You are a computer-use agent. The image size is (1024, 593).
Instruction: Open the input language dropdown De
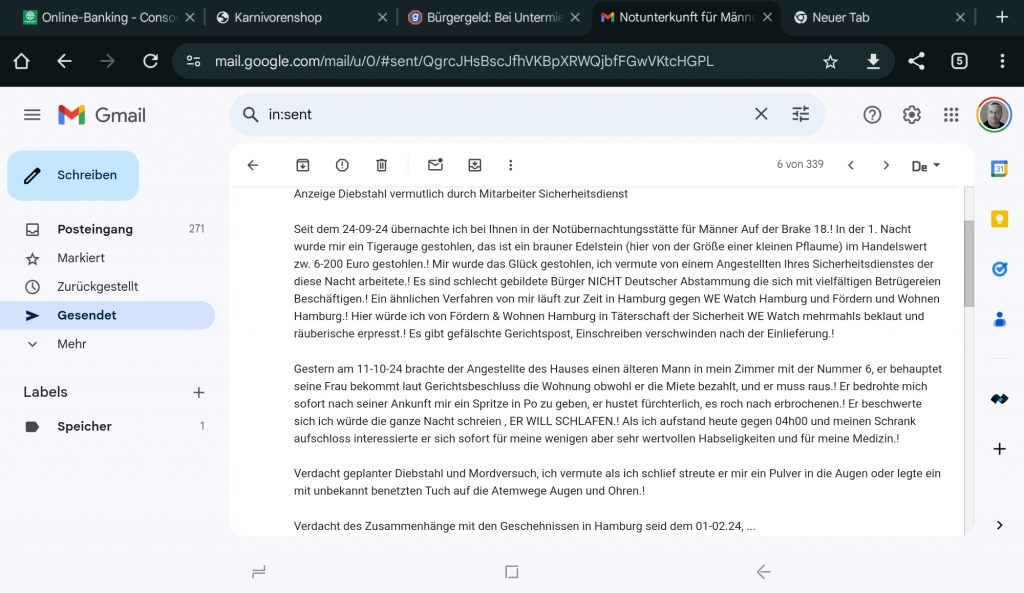pyautogui.click(x=925, y=166)
